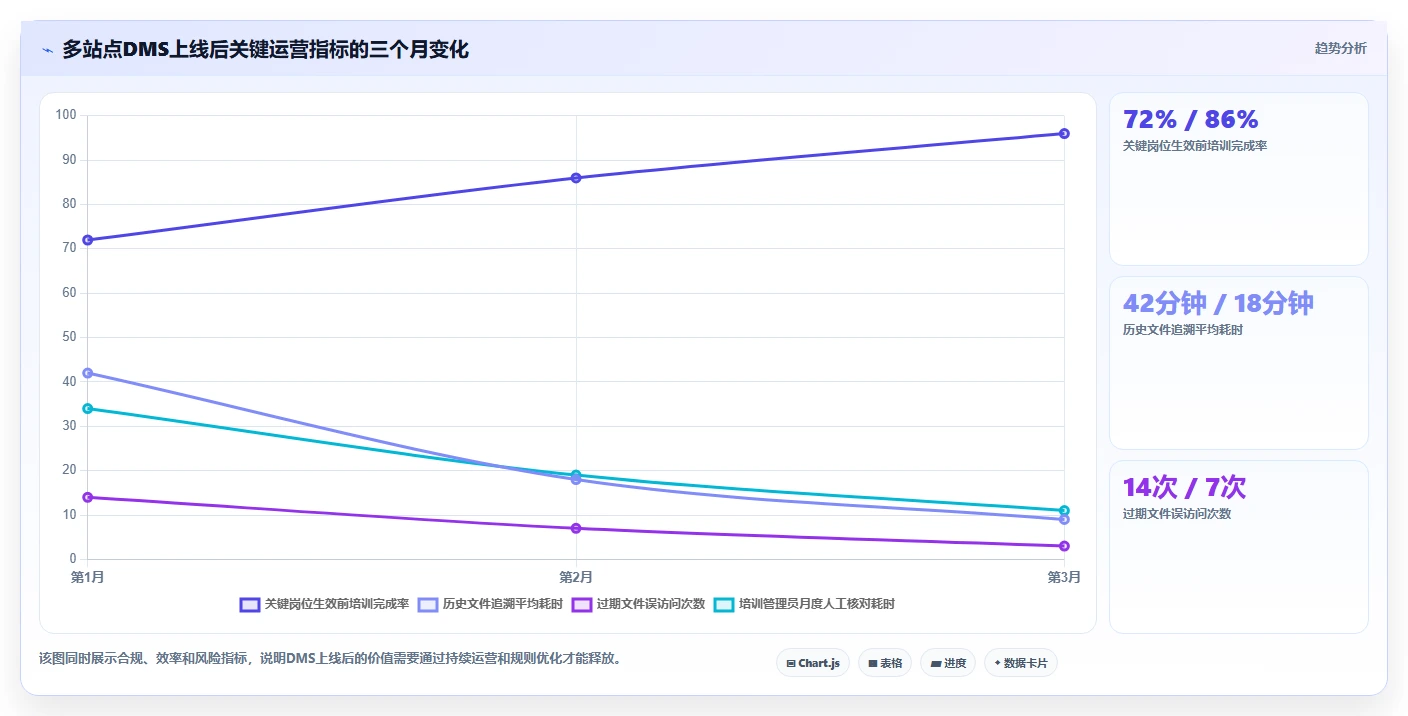Viewport: 1408px width, 716px height.
Task: Click the 第1月 training completion point at 72
Action: tap(88, 240)
